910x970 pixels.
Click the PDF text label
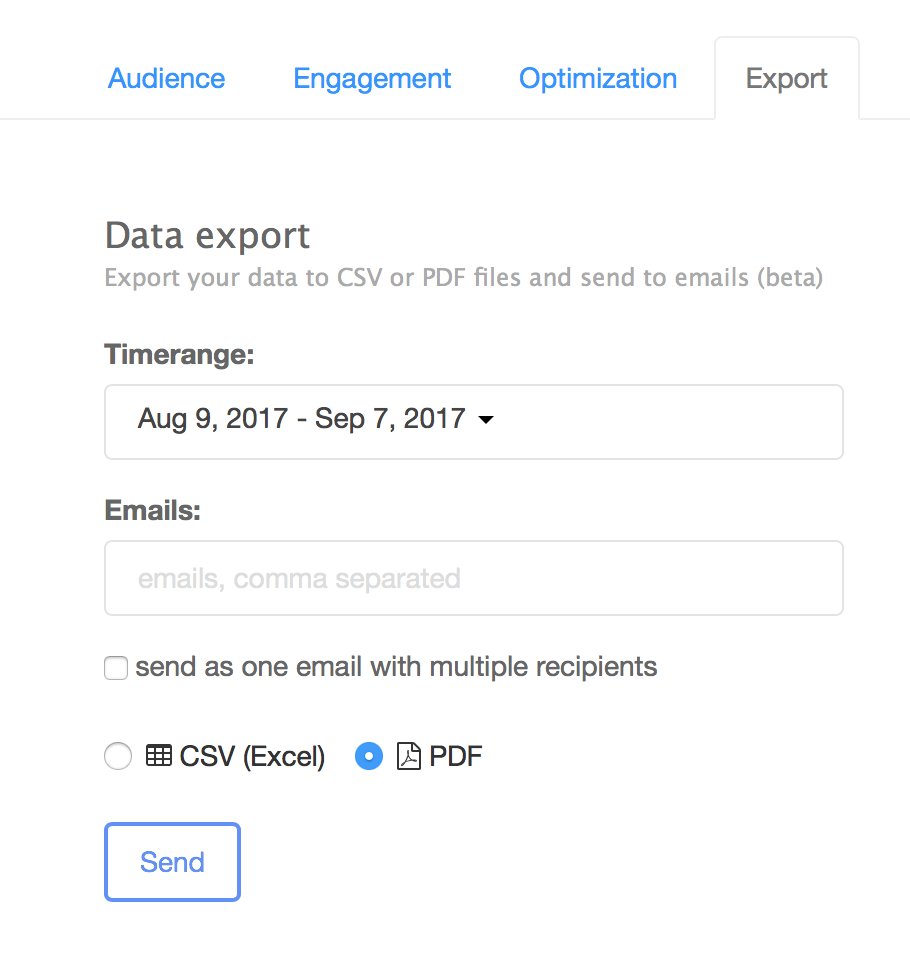pyautogui.click(x=455, y=756)
